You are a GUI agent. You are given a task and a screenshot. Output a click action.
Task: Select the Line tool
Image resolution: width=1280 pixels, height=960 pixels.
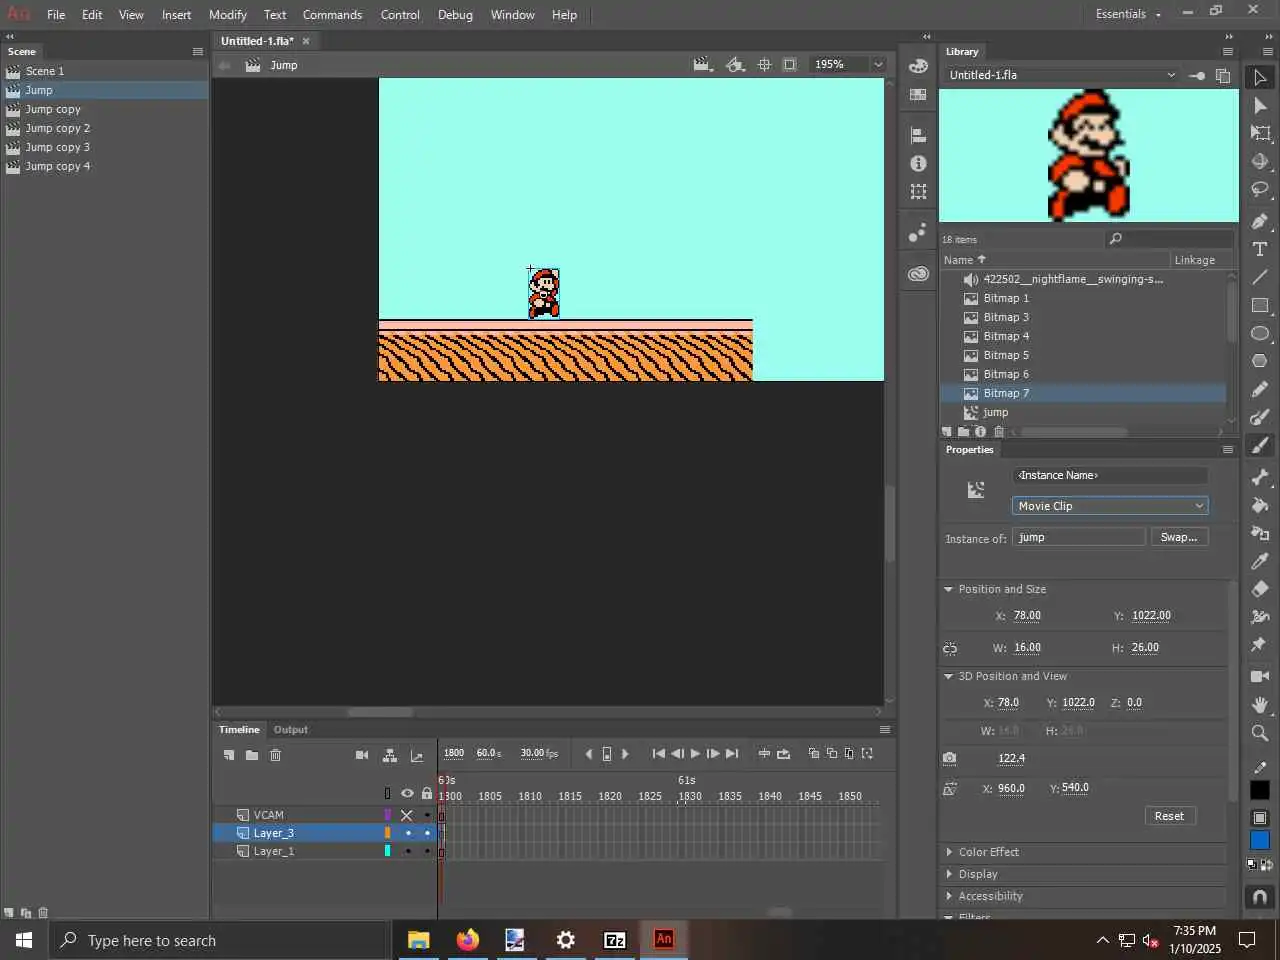tap(1260, 277)
